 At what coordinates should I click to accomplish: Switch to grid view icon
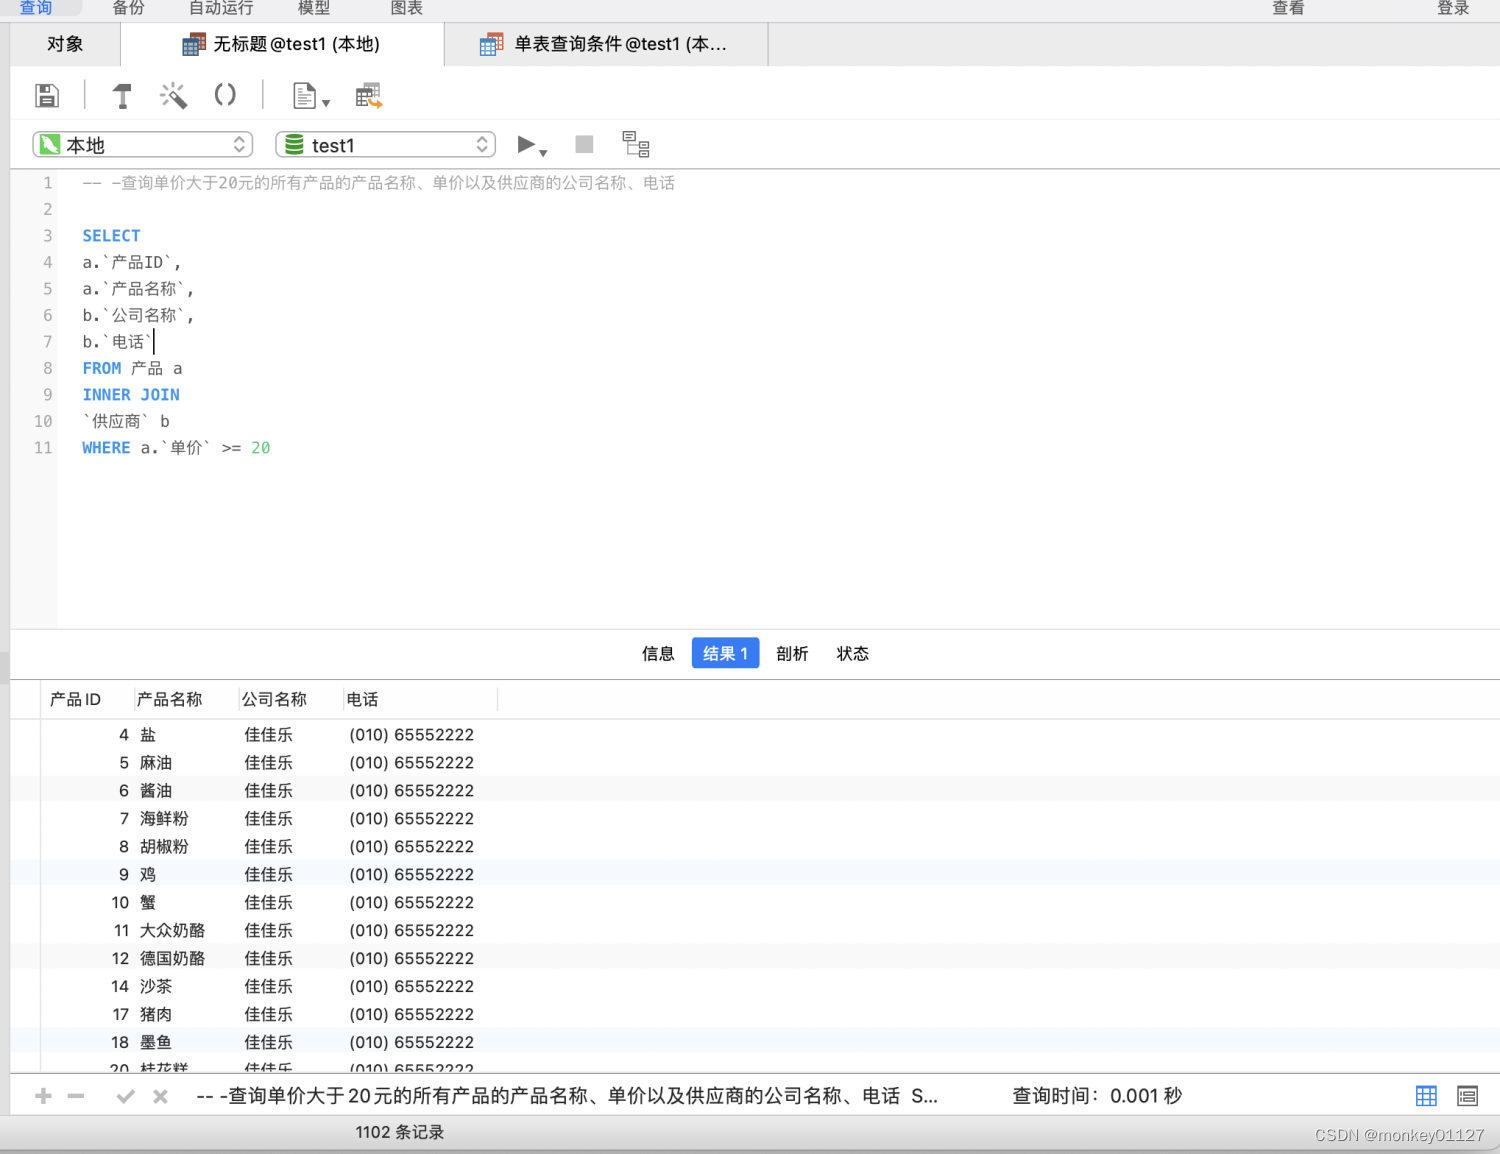(x=1426, y=1096)
